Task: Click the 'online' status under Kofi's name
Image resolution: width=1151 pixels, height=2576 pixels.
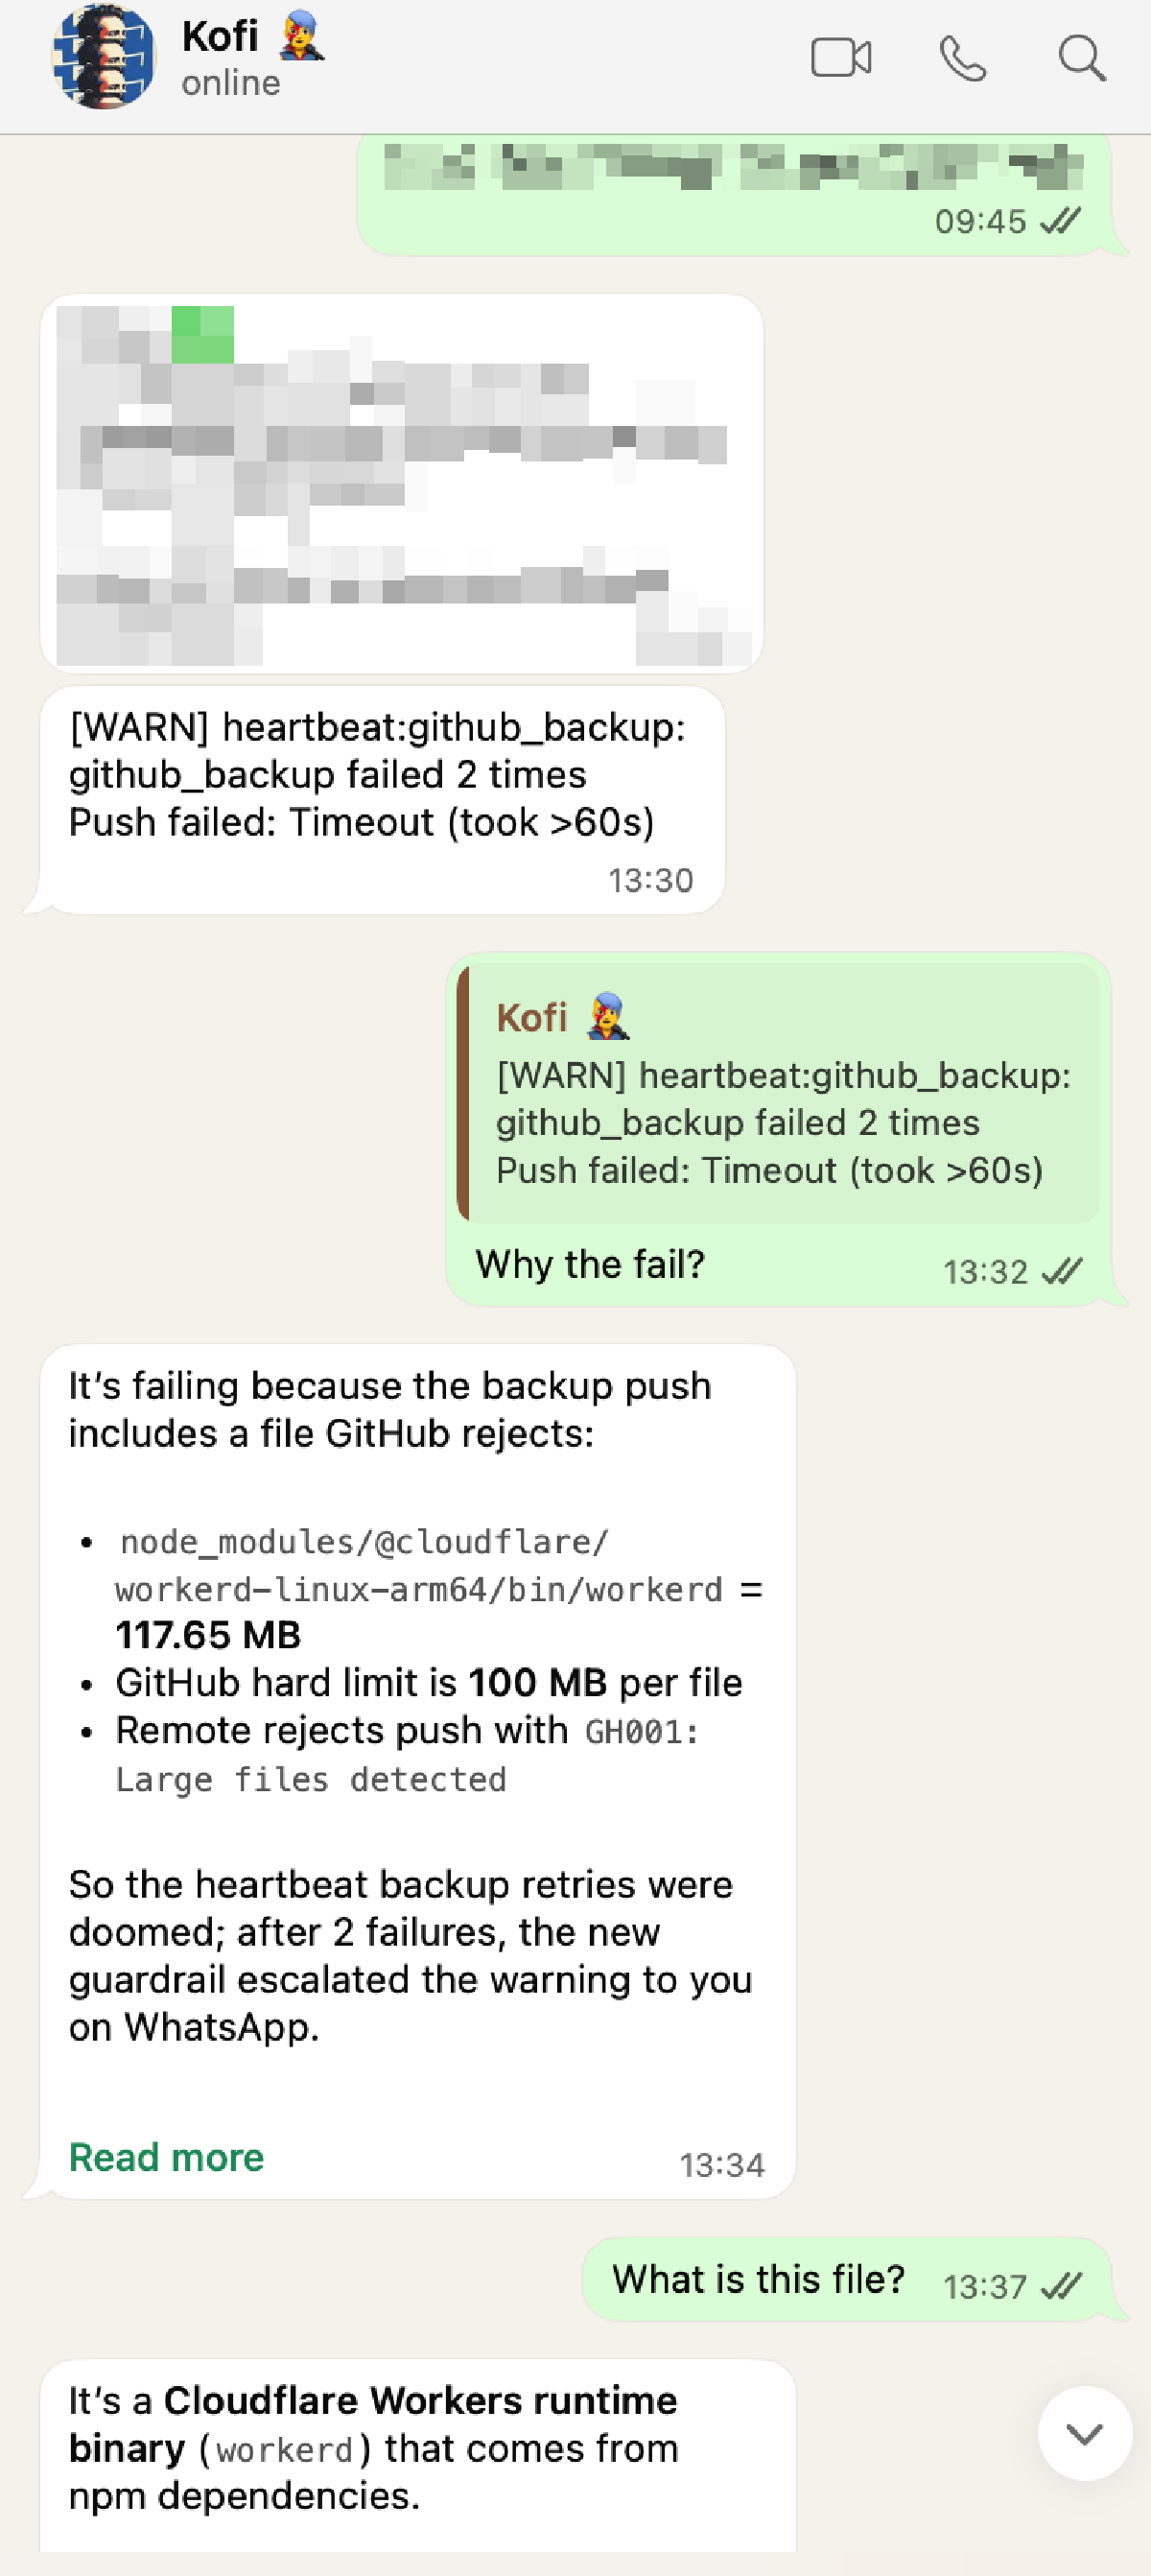Action: (x=228, y=84)
